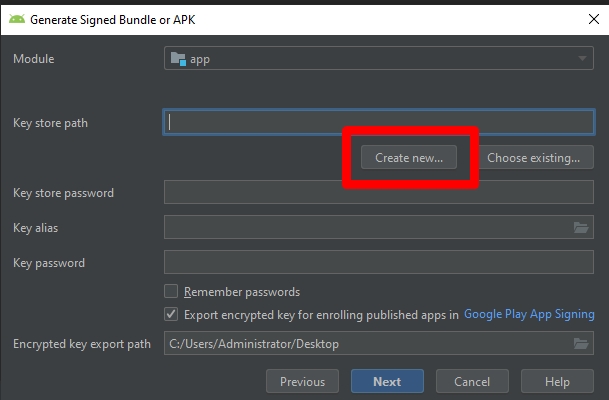The image size is (609, 400).
Task: Click the app module folder icon
Action: [178, 59]
